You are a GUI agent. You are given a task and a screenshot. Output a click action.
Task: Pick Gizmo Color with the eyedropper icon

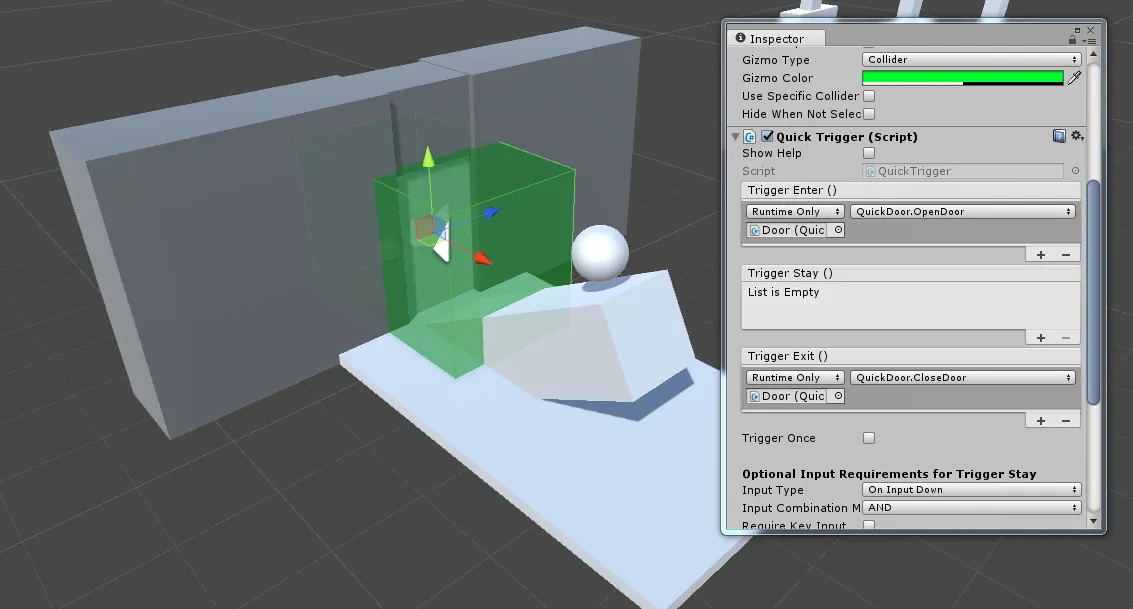coord(1074,77)
